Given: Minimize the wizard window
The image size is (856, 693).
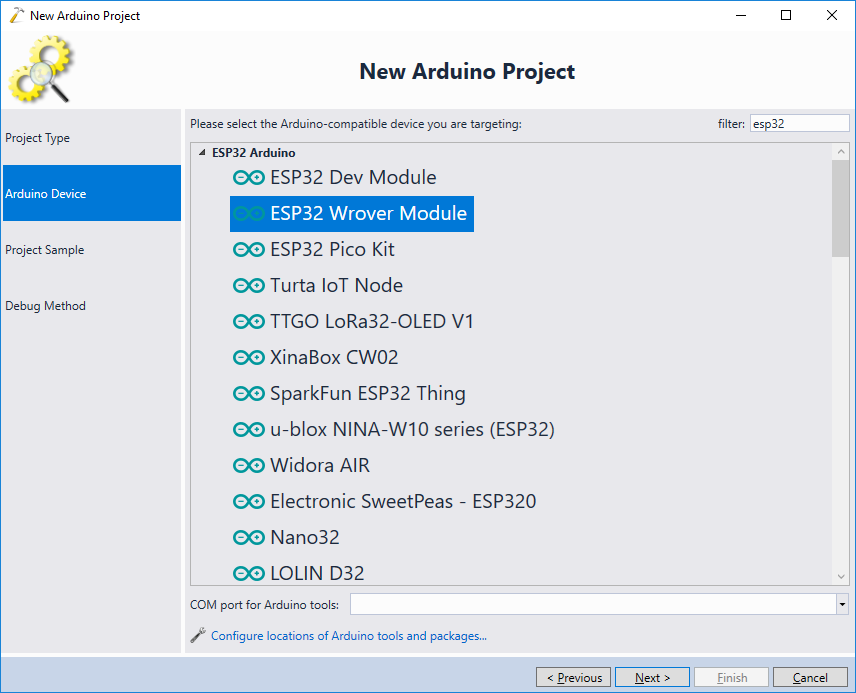Looking at the screenshot, I should [741, 15].
